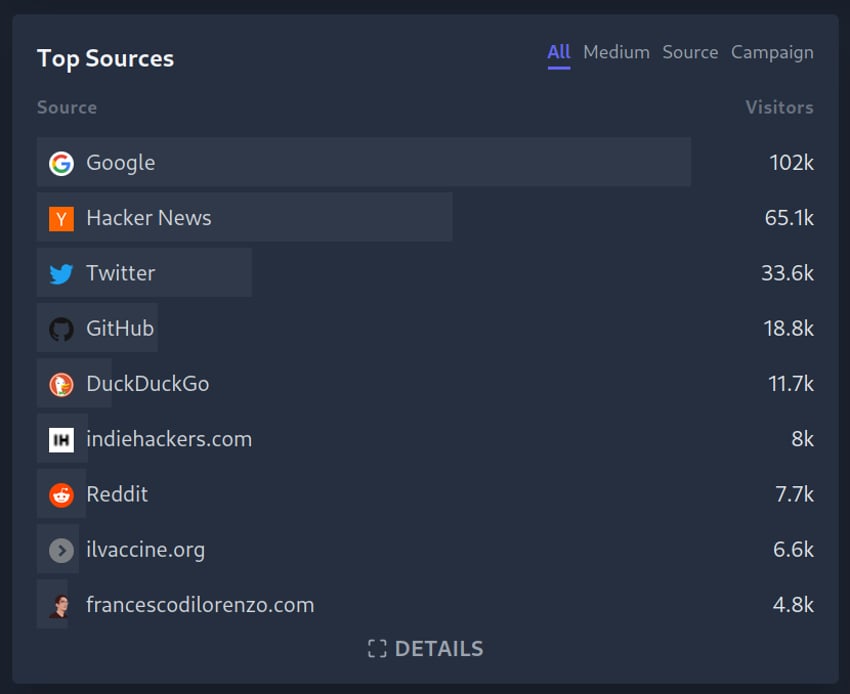Click the Google logo icon
Image resolution: width=850 pixels, height=694 pixels.
tap(61, 163)
